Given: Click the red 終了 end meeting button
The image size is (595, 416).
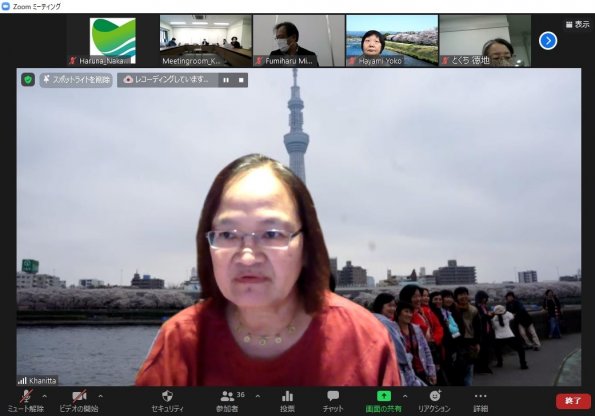Looking at the screenshot, I should pos(573,401).
